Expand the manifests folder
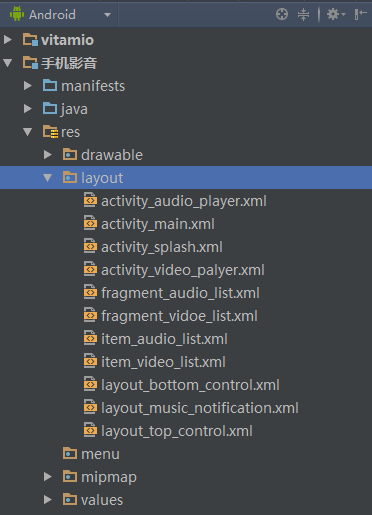This screenshot has width=372, height=515. tap(28, 86)
